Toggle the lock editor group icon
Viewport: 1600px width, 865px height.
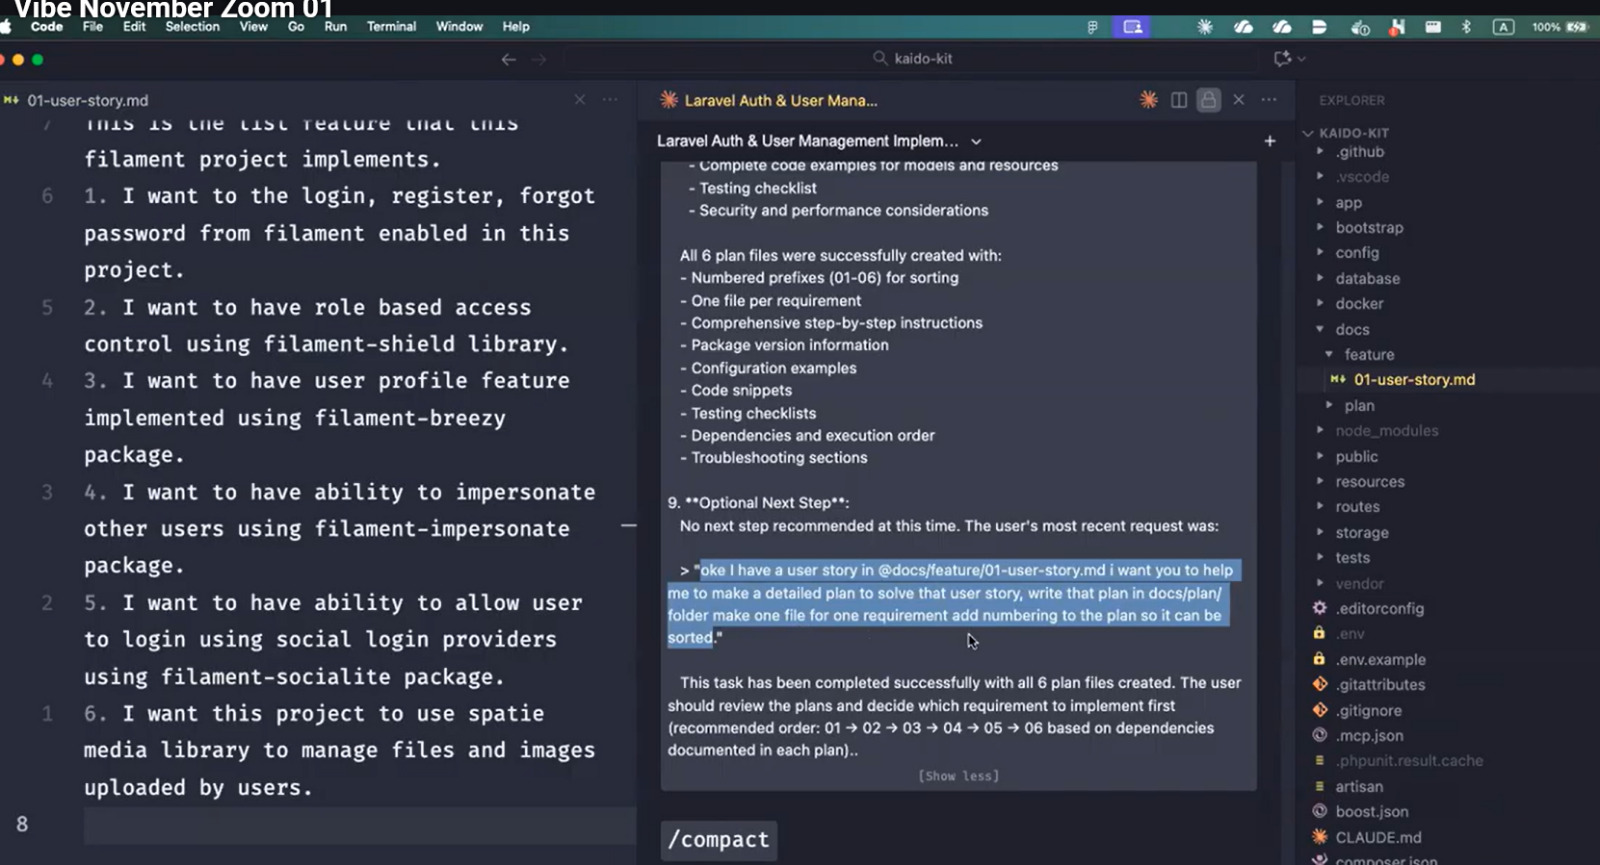coord(1208,100)
